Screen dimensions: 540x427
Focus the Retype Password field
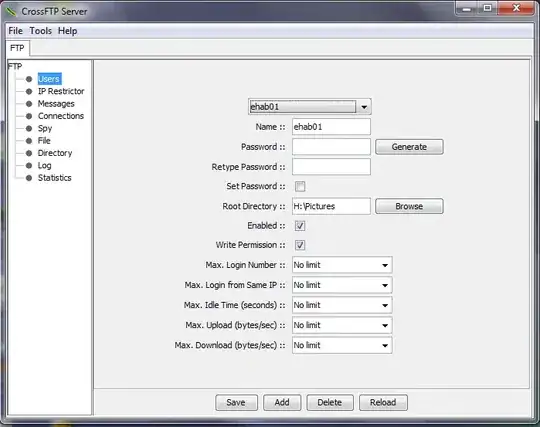pos(331,167)
